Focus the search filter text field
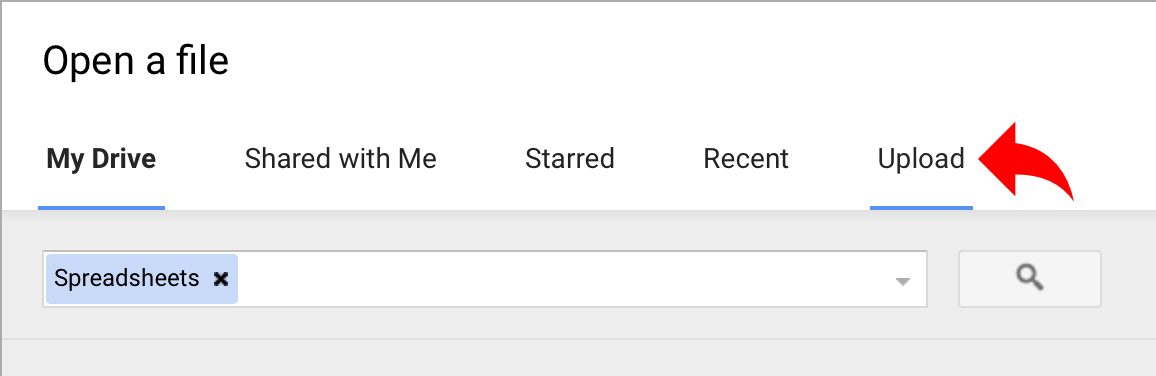Viewport: 1156px width, 376px height. (484, 279)
